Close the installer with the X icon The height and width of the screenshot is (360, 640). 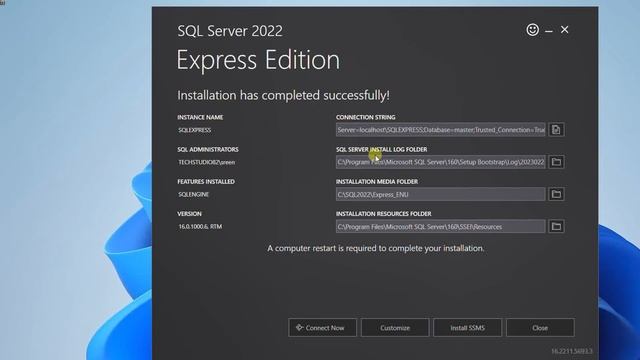pos(564,30)
